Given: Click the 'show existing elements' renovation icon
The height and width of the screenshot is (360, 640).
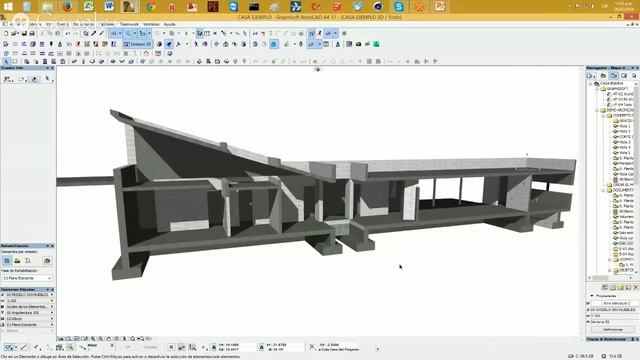Looking at the screenshot, I should click(x=7, y=260).
